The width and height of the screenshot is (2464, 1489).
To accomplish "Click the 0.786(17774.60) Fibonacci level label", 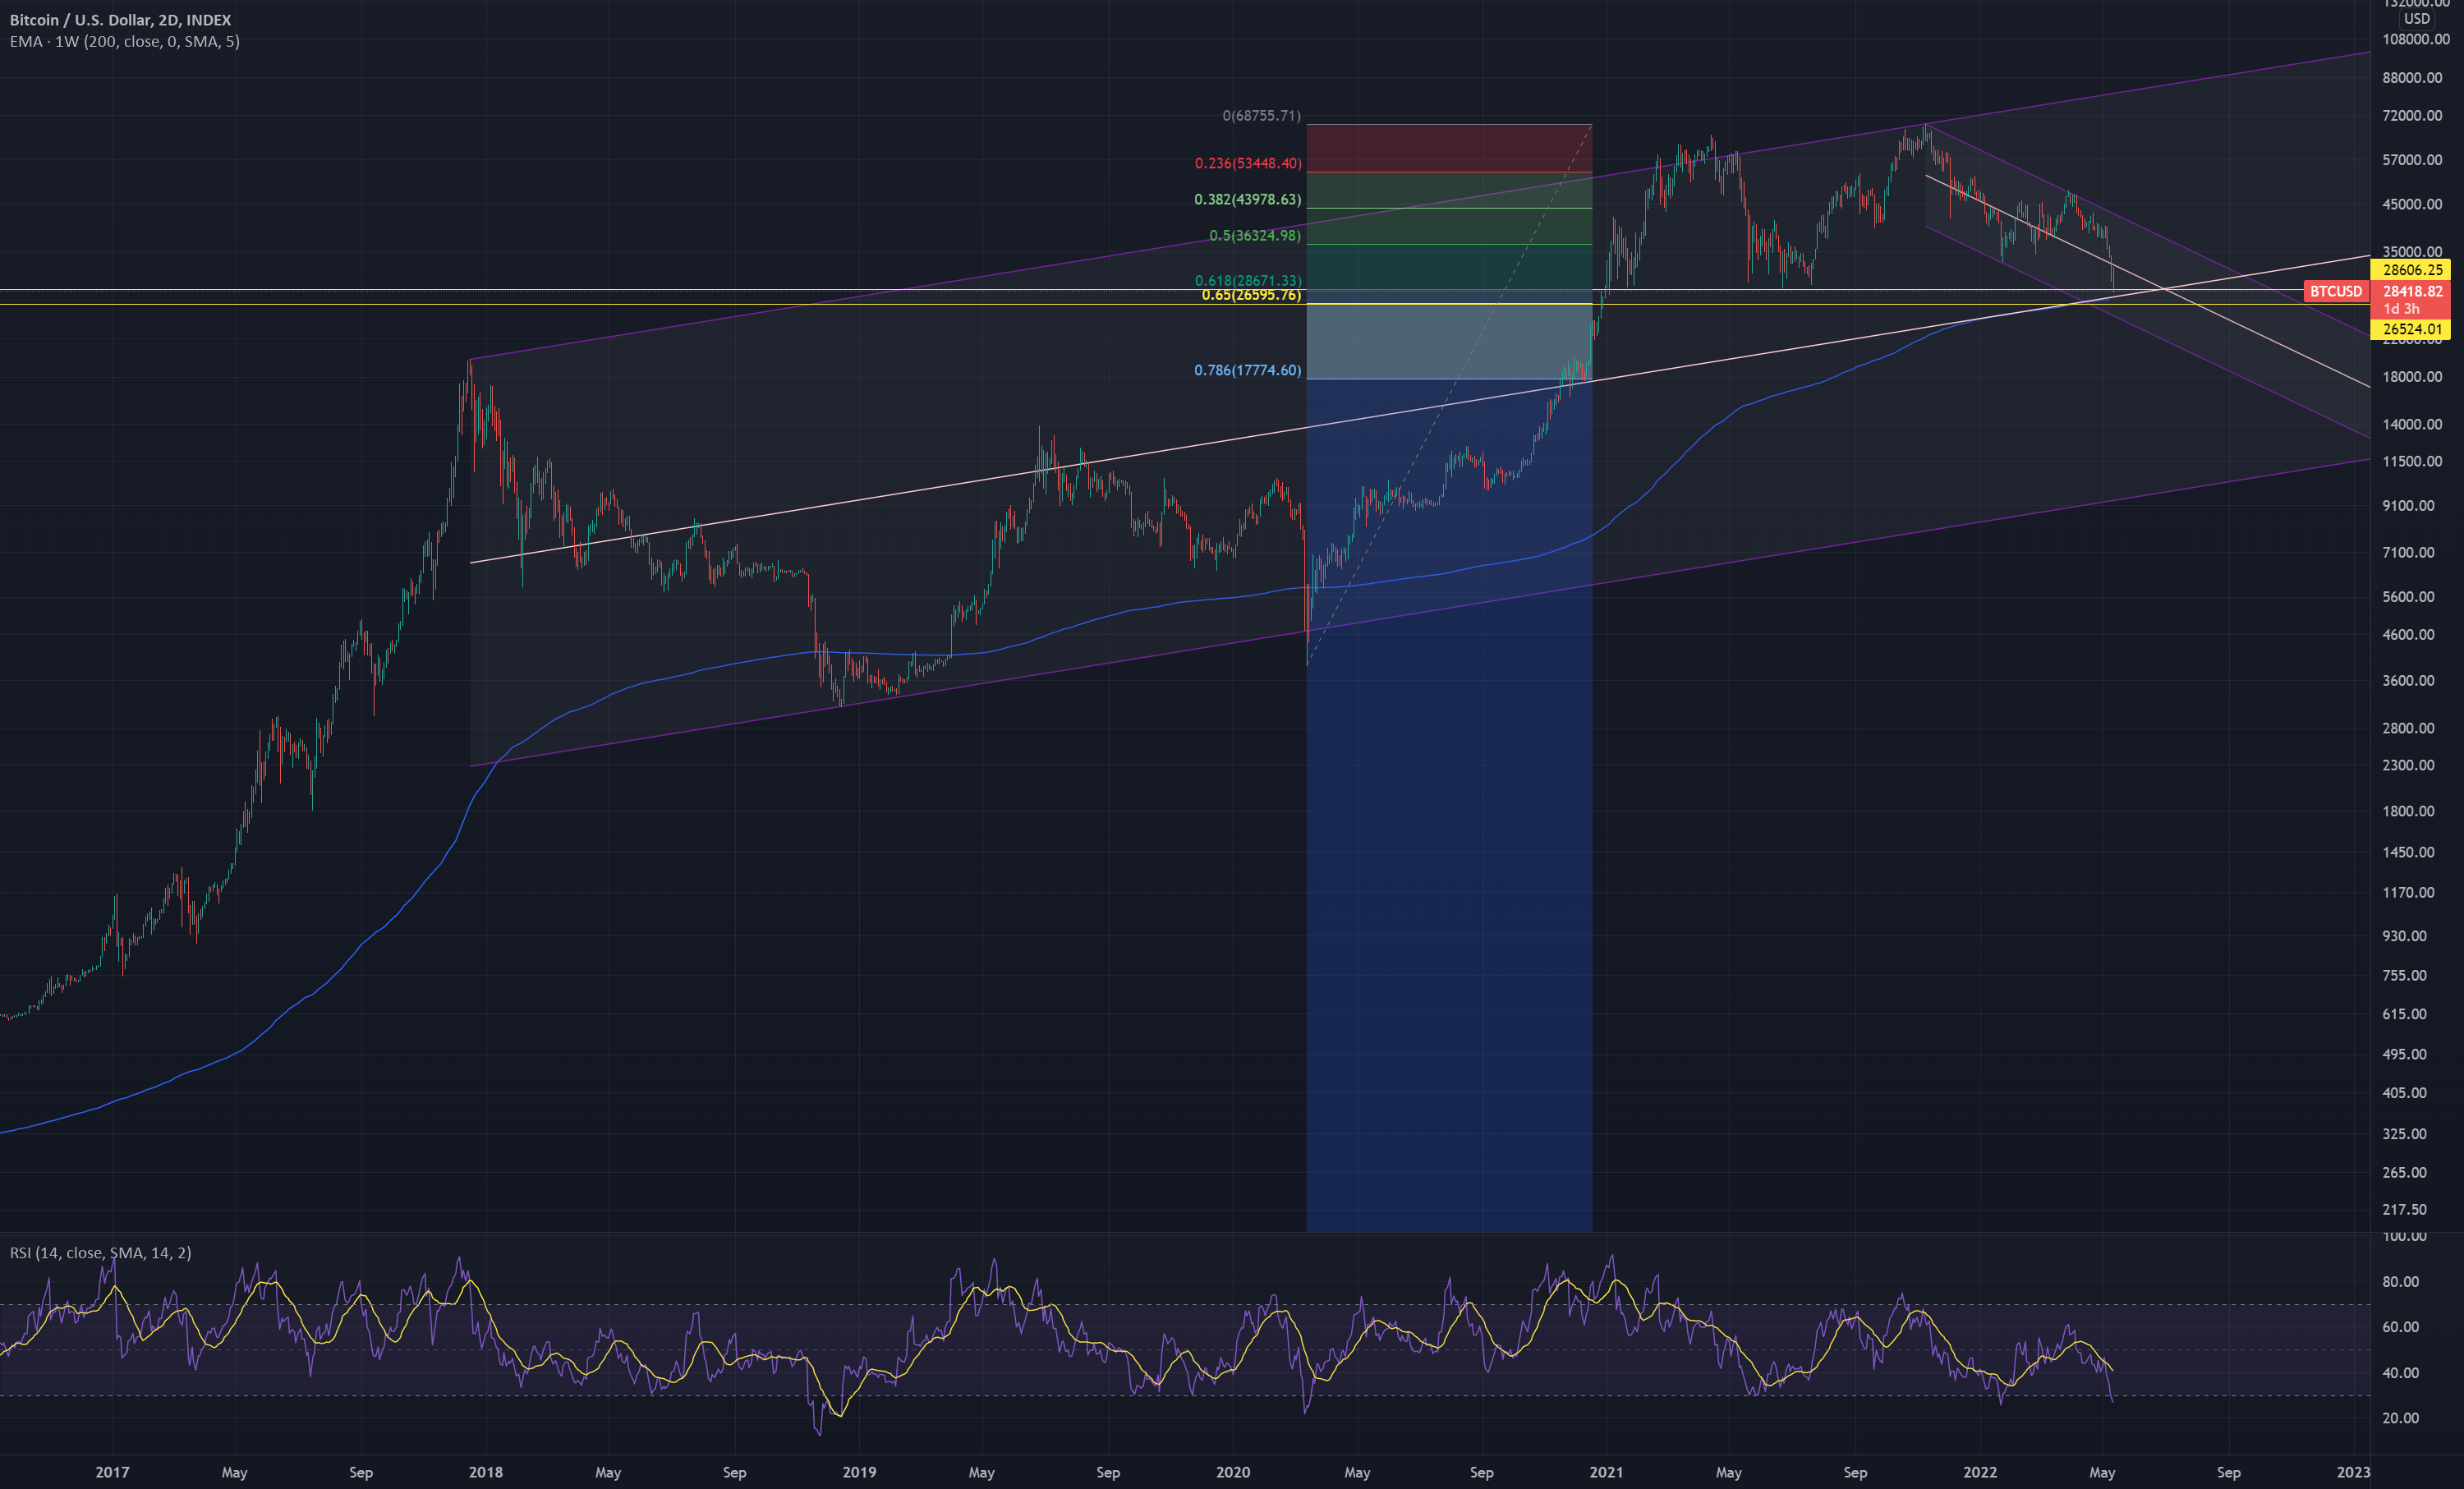I will [1246, 370].
